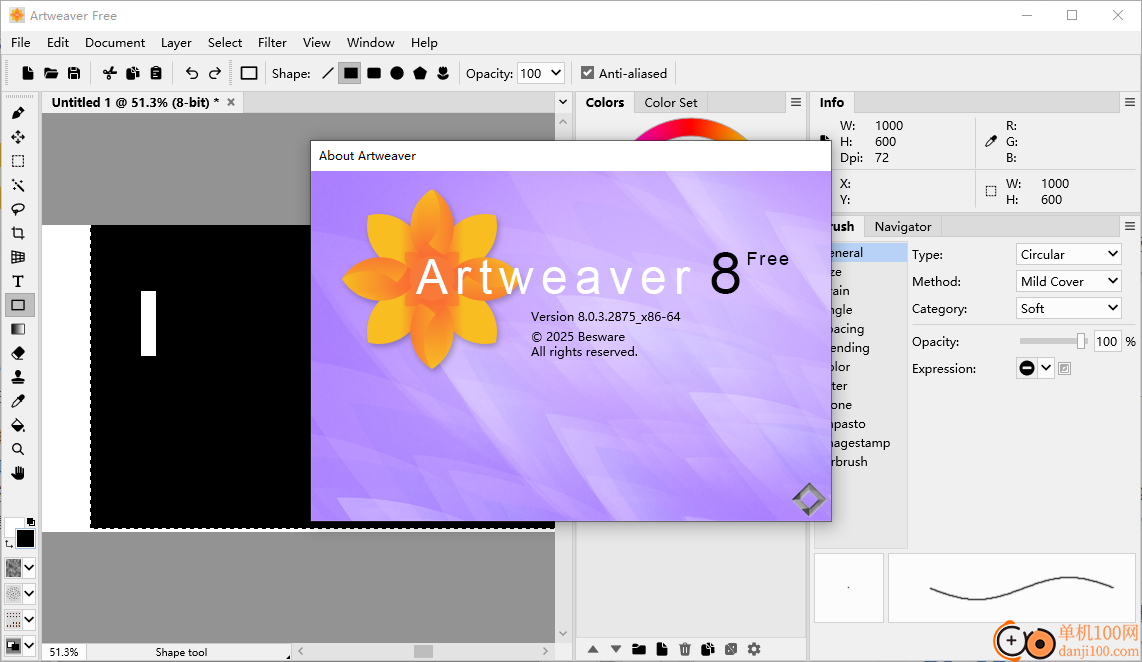The width and height of the screenshot is (1142, 662).
Task: Select the Gradient tool
Action: (18, 329)
